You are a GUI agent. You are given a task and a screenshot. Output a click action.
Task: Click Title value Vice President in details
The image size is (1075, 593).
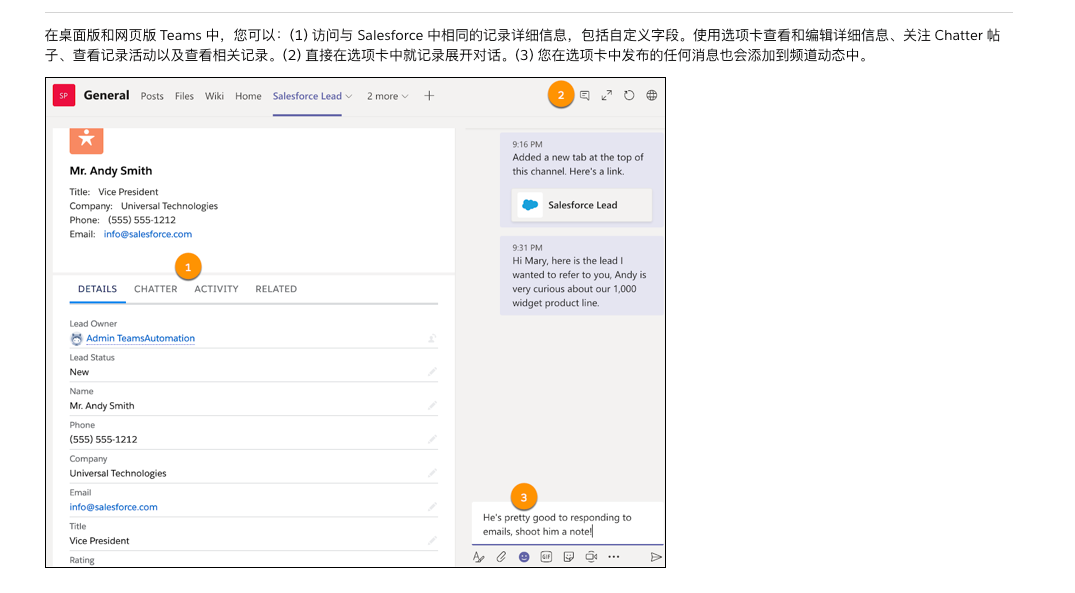pos(99,541)
